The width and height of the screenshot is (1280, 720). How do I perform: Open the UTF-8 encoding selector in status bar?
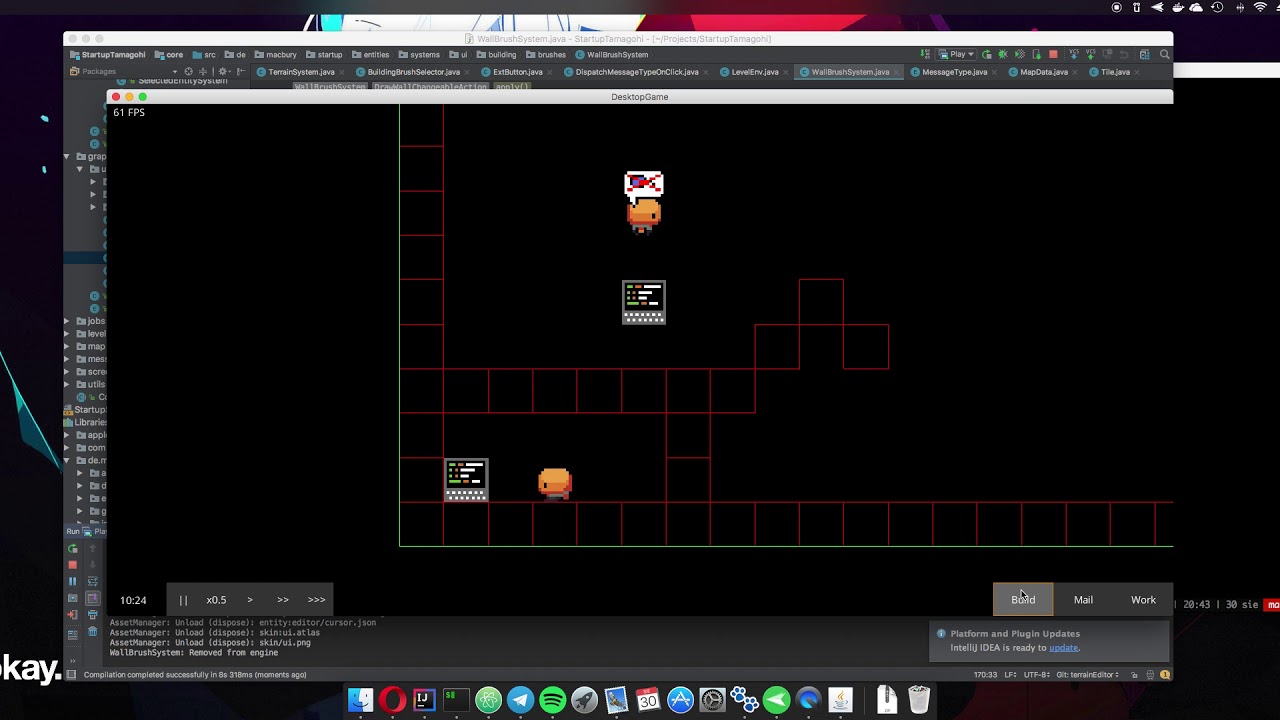click(x=1038, y=675)
